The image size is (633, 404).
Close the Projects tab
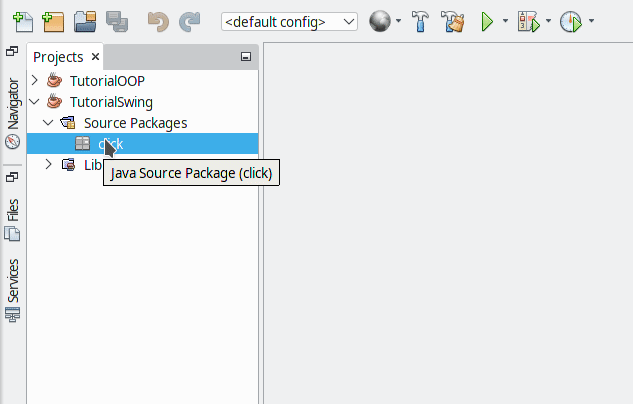(x=95, y=57)
